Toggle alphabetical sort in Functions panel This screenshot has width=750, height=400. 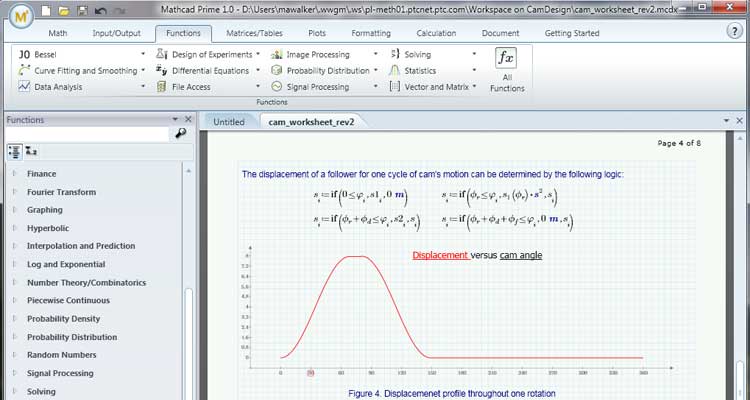click(x=31, y=152)
